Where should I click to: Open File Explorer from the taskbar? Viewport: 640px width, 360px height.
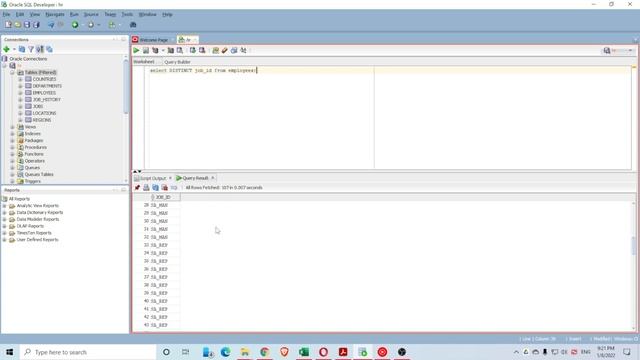click(245, 352)
